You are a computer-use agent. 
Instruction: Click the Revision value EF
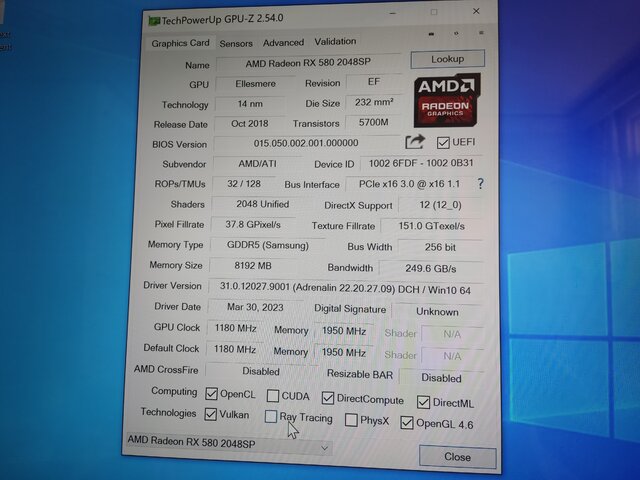[373, 82]
